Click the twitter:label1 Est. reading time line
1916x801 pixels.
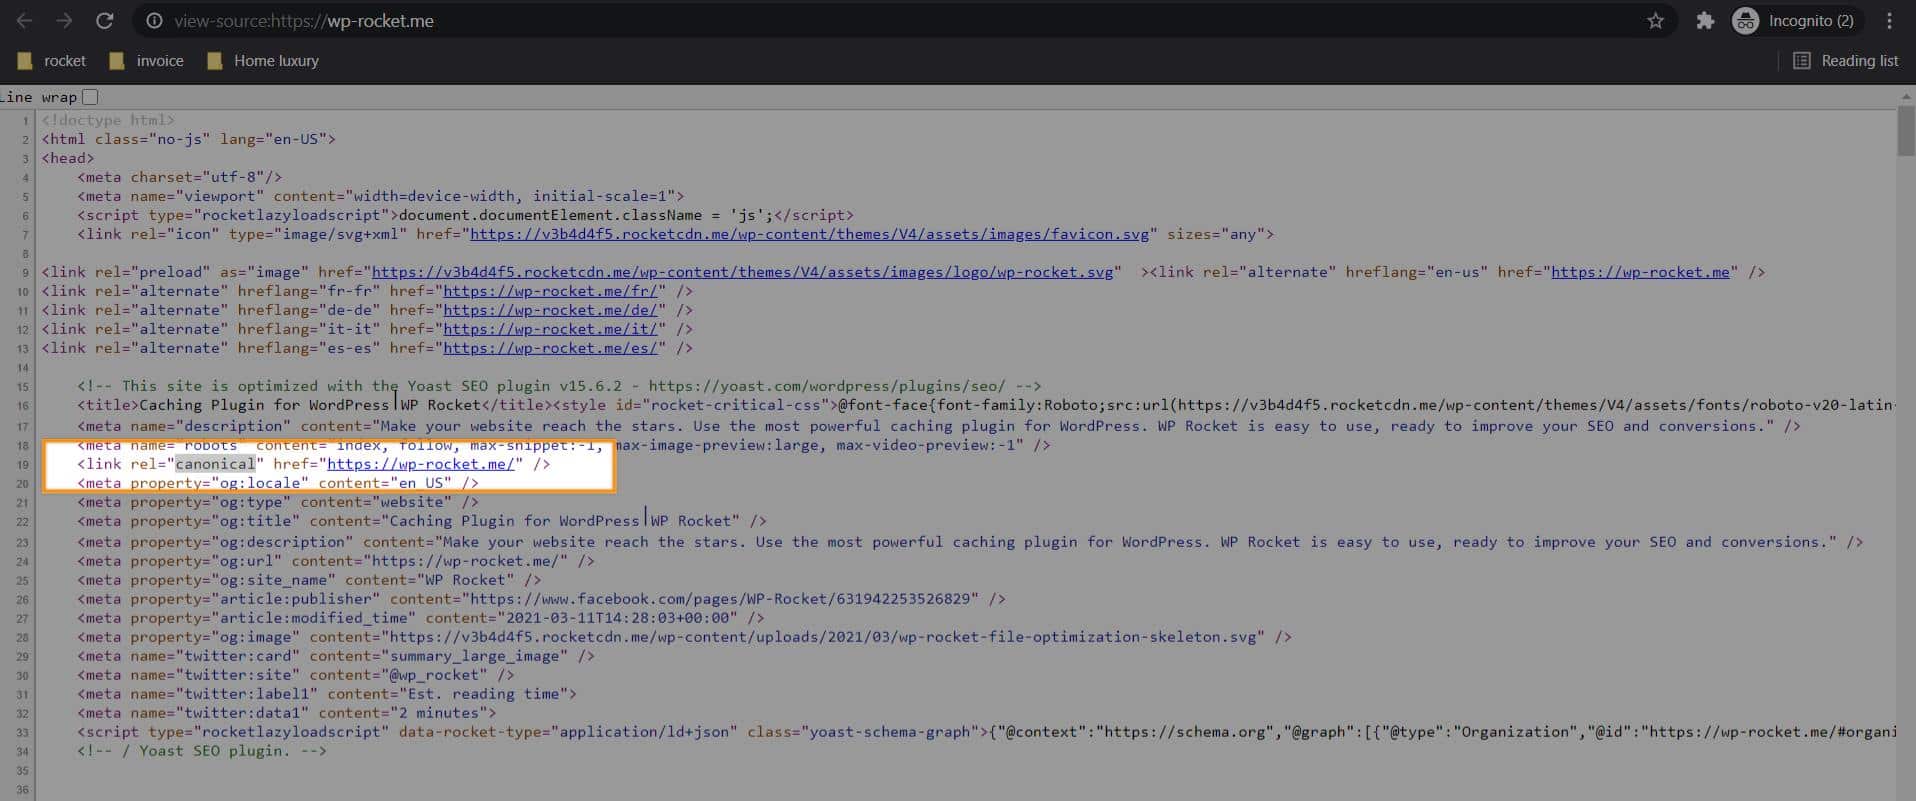327,694
